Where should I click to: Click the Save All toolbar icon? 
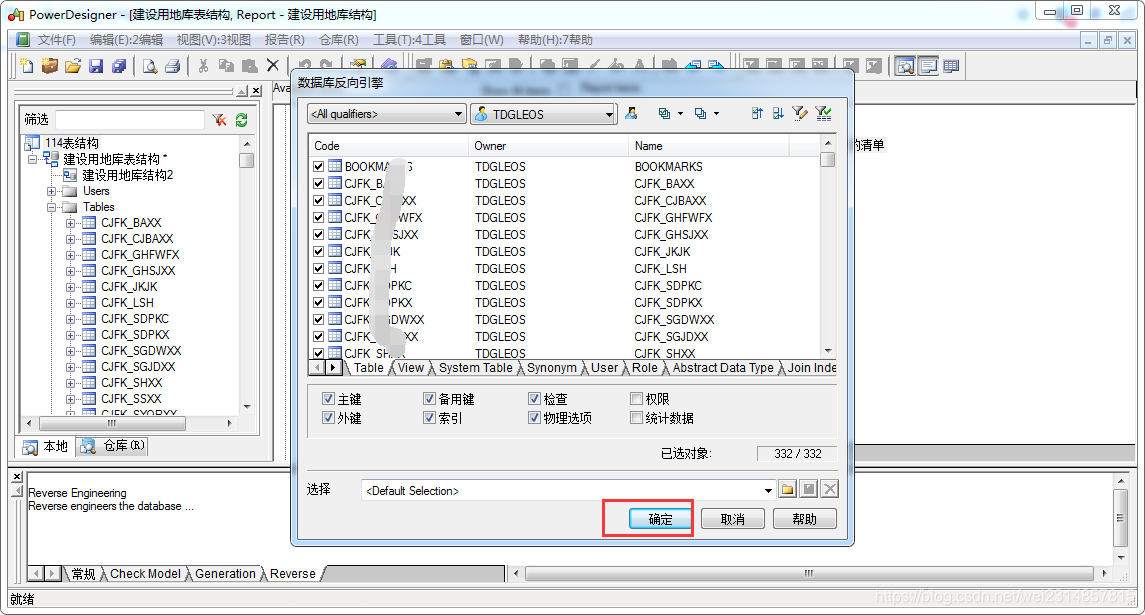tap(118, 66)
